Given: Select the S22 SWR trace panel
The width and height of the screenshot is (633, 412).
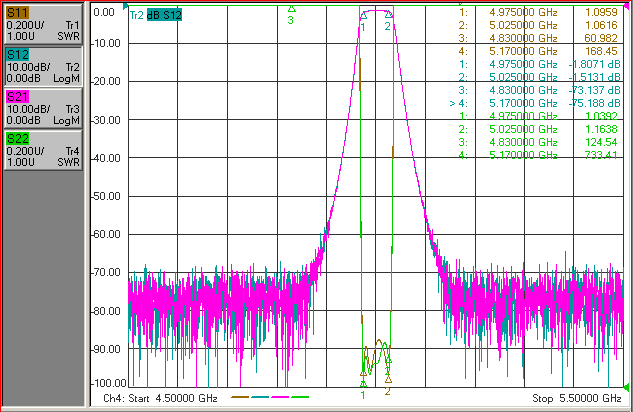Looking at the screenshot, I should click(43, 150).
